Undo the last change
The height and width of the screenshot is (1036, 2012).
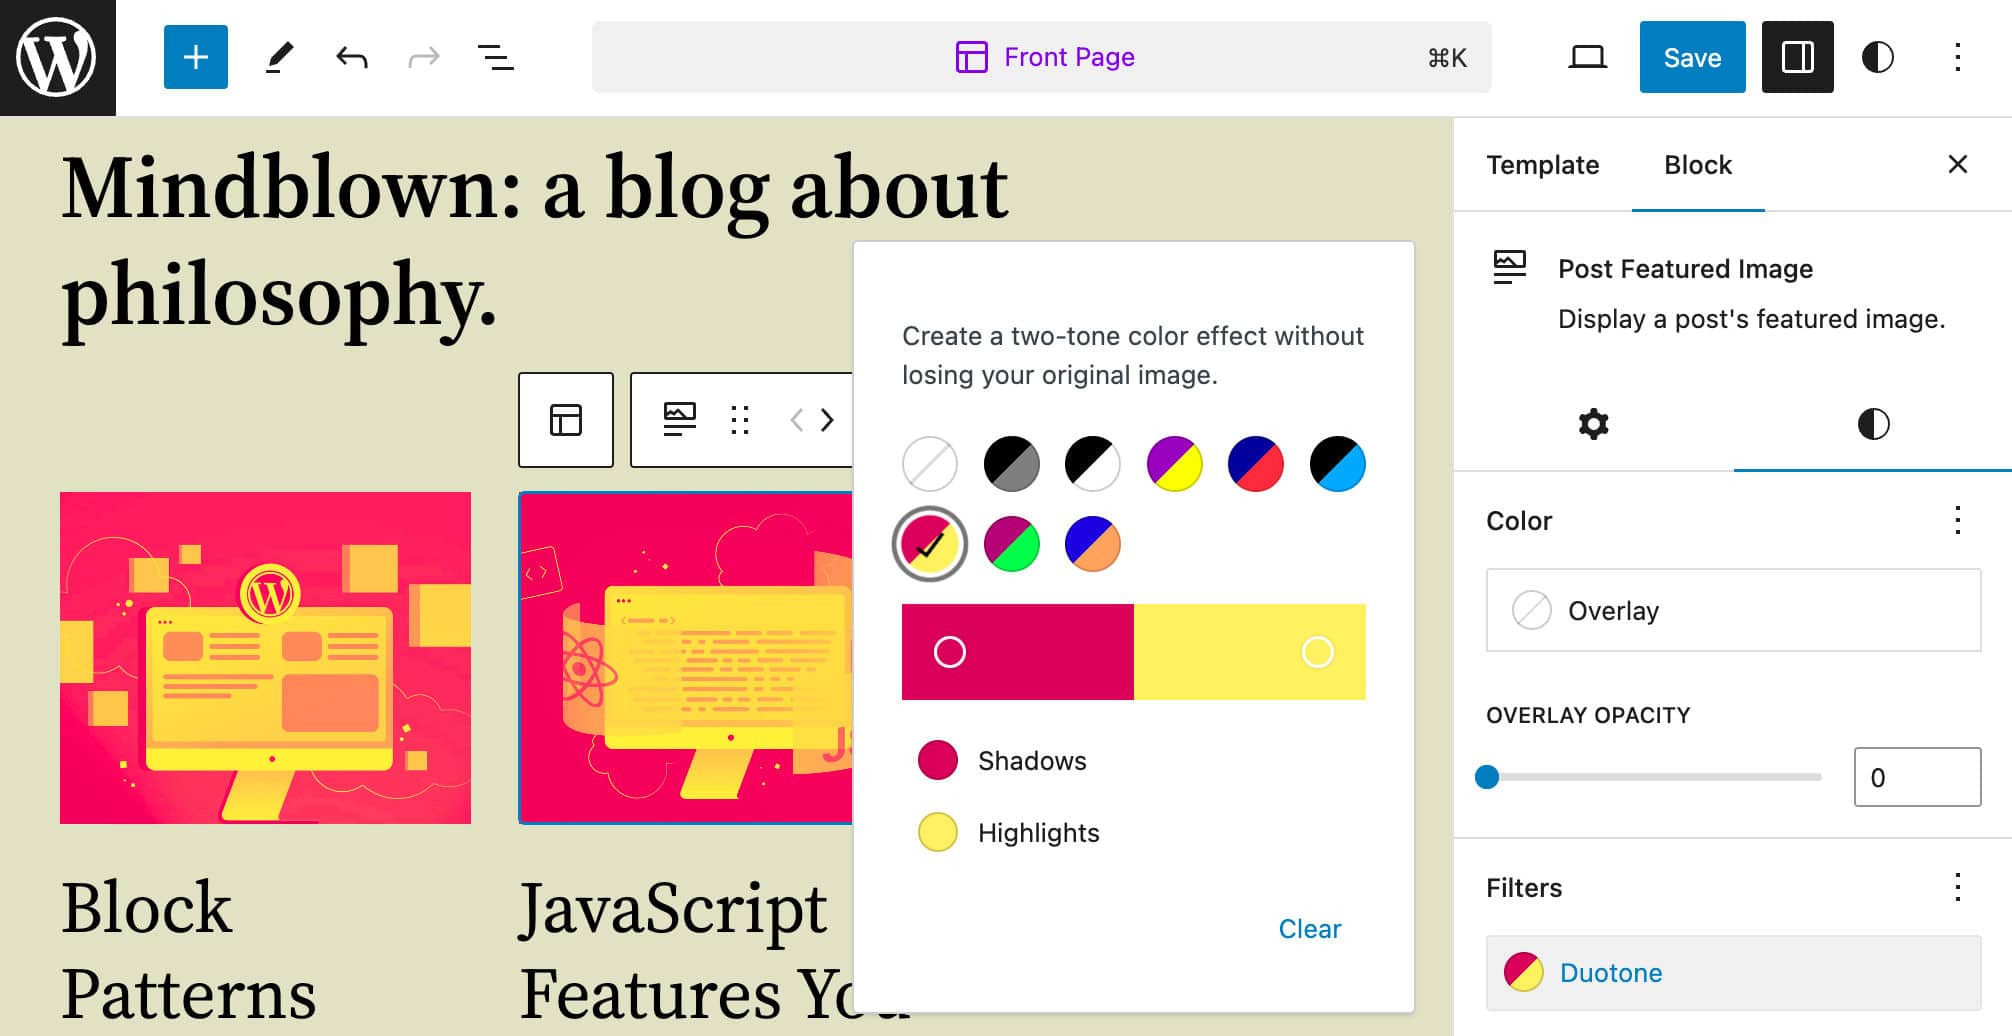[352, 57]
